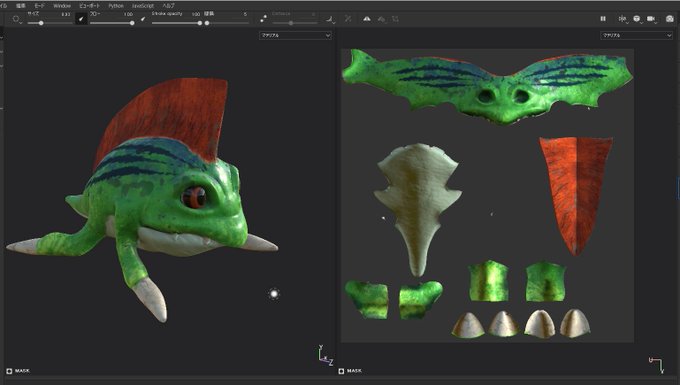Open the ビューポート menu

[x=89, y=6]
